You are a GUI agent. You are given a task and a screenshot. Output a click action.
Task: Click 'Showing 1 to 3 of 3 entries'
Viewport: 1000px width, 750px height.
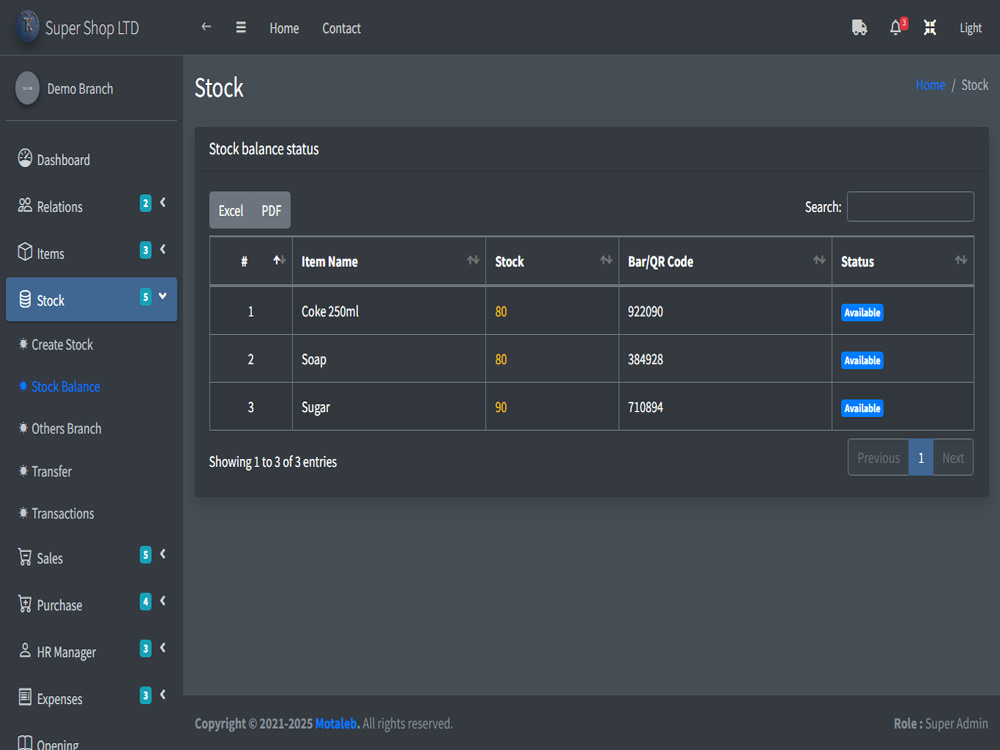click(x=273, y=462)
